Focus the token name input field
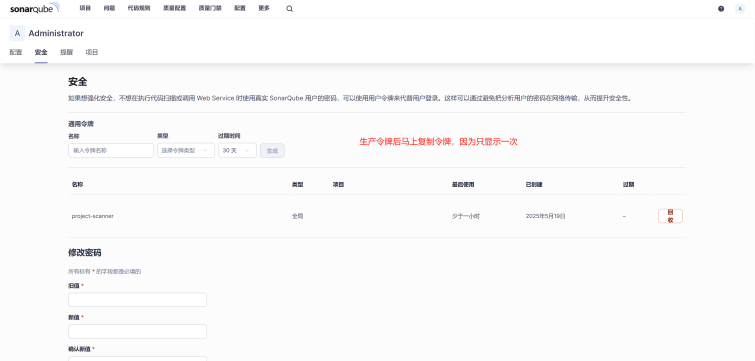The width and height of the screenshot is (755, 361). (x=111, y=150)
